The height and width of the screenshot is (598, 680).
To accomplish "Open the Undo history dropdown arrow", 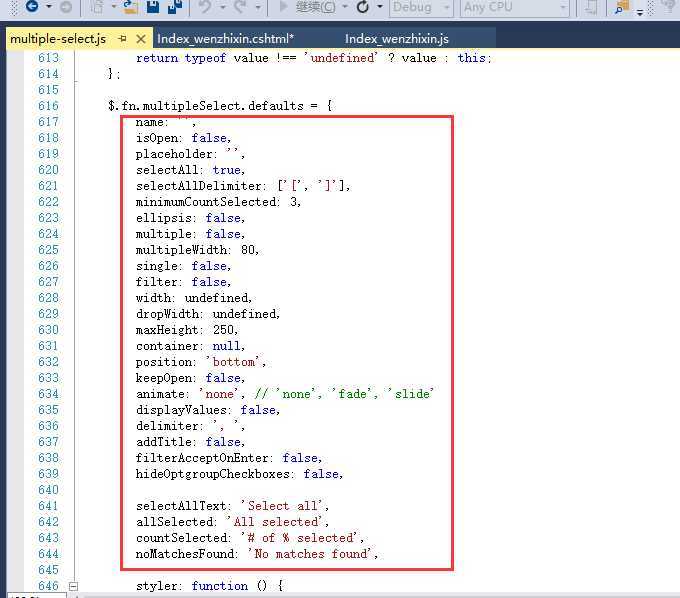I will [x=222, y=7].
